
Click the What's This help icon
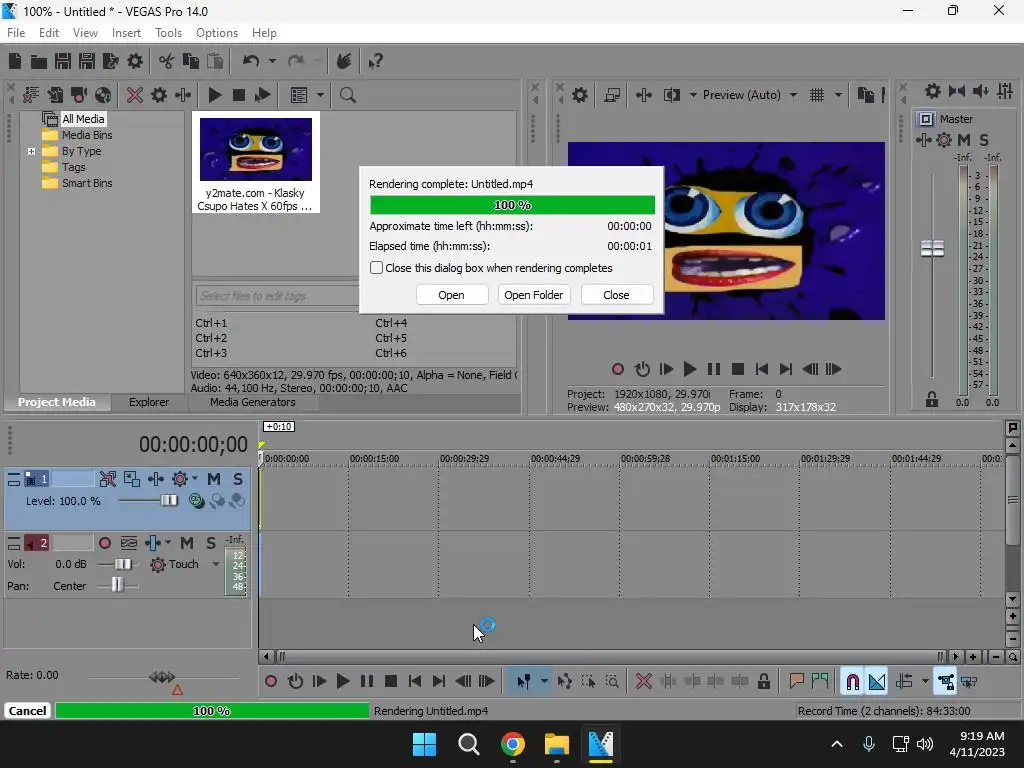[x=375, y=61]
